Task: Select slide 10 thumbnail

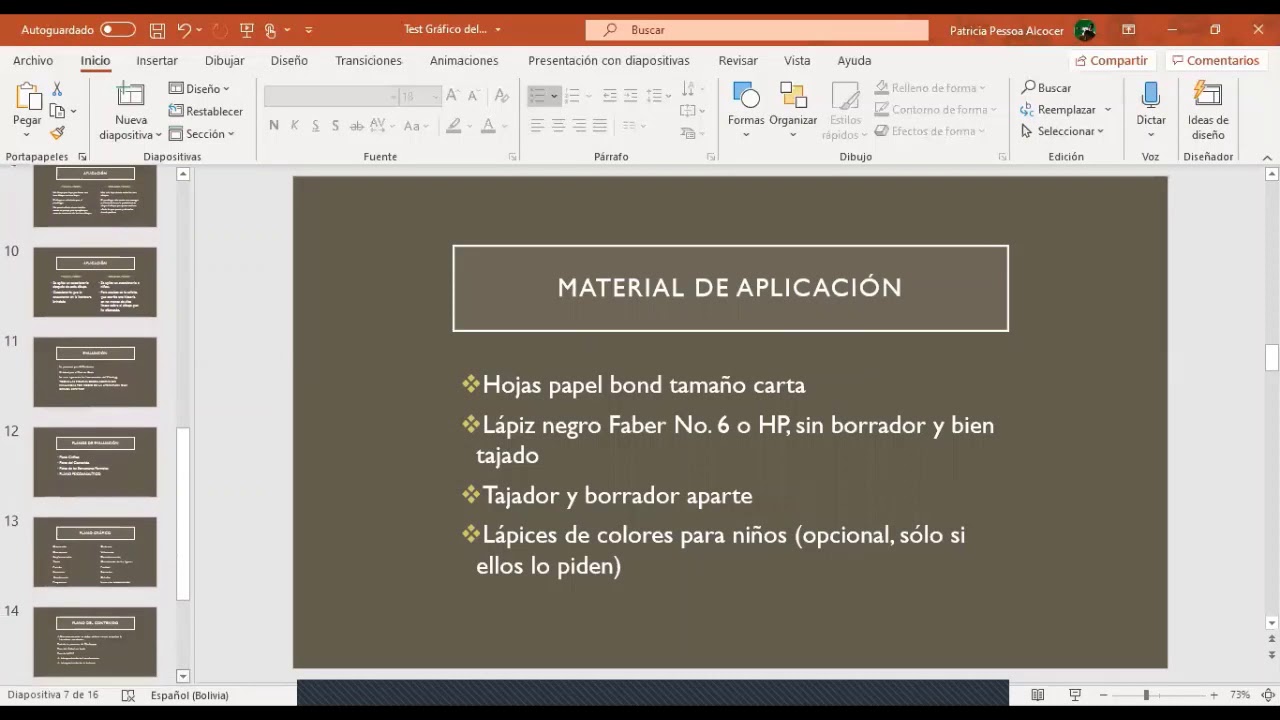Action: pos(95,282)
